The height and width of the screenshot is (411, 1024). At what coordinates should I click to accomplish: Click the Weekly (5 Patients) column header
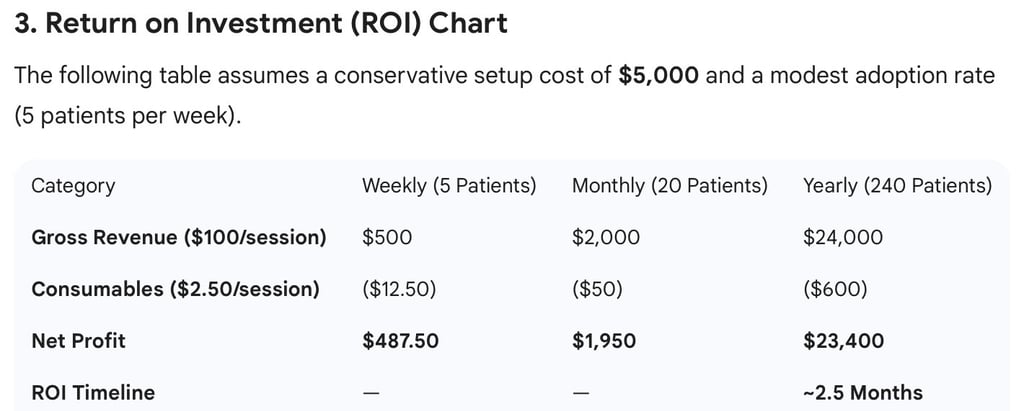[x=448, y=186]
